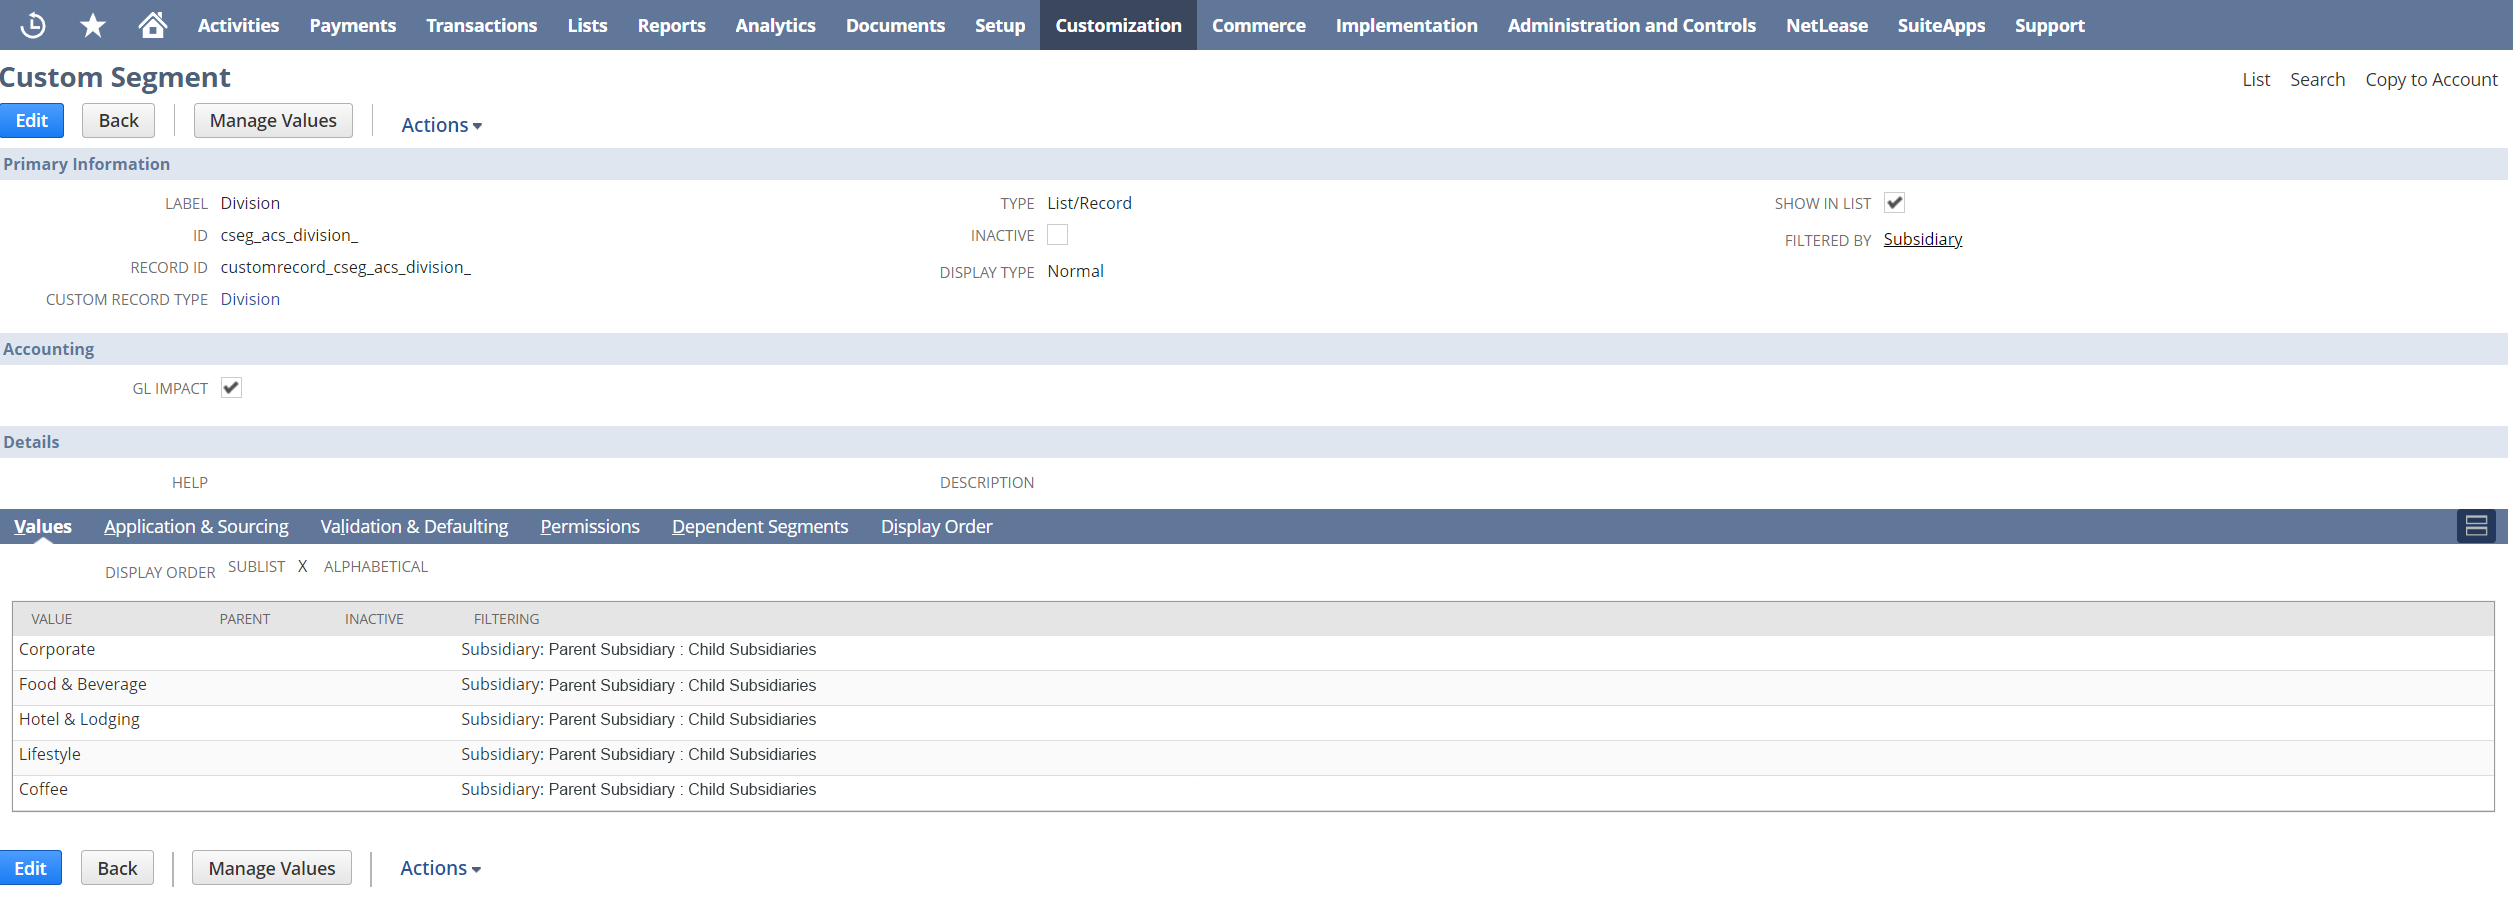Open the Division custom record type link
Image resolution: width=2513 pixels, height=897 pixels.
(x=250, y=299)
